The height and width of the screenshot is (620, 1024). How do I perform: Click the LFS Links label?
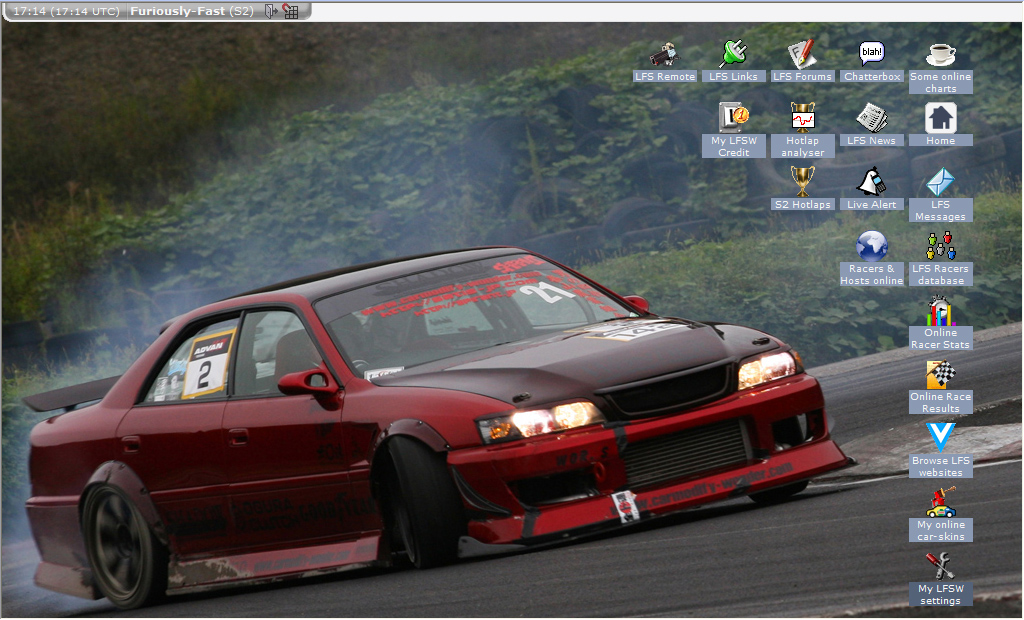coord(733,76)
